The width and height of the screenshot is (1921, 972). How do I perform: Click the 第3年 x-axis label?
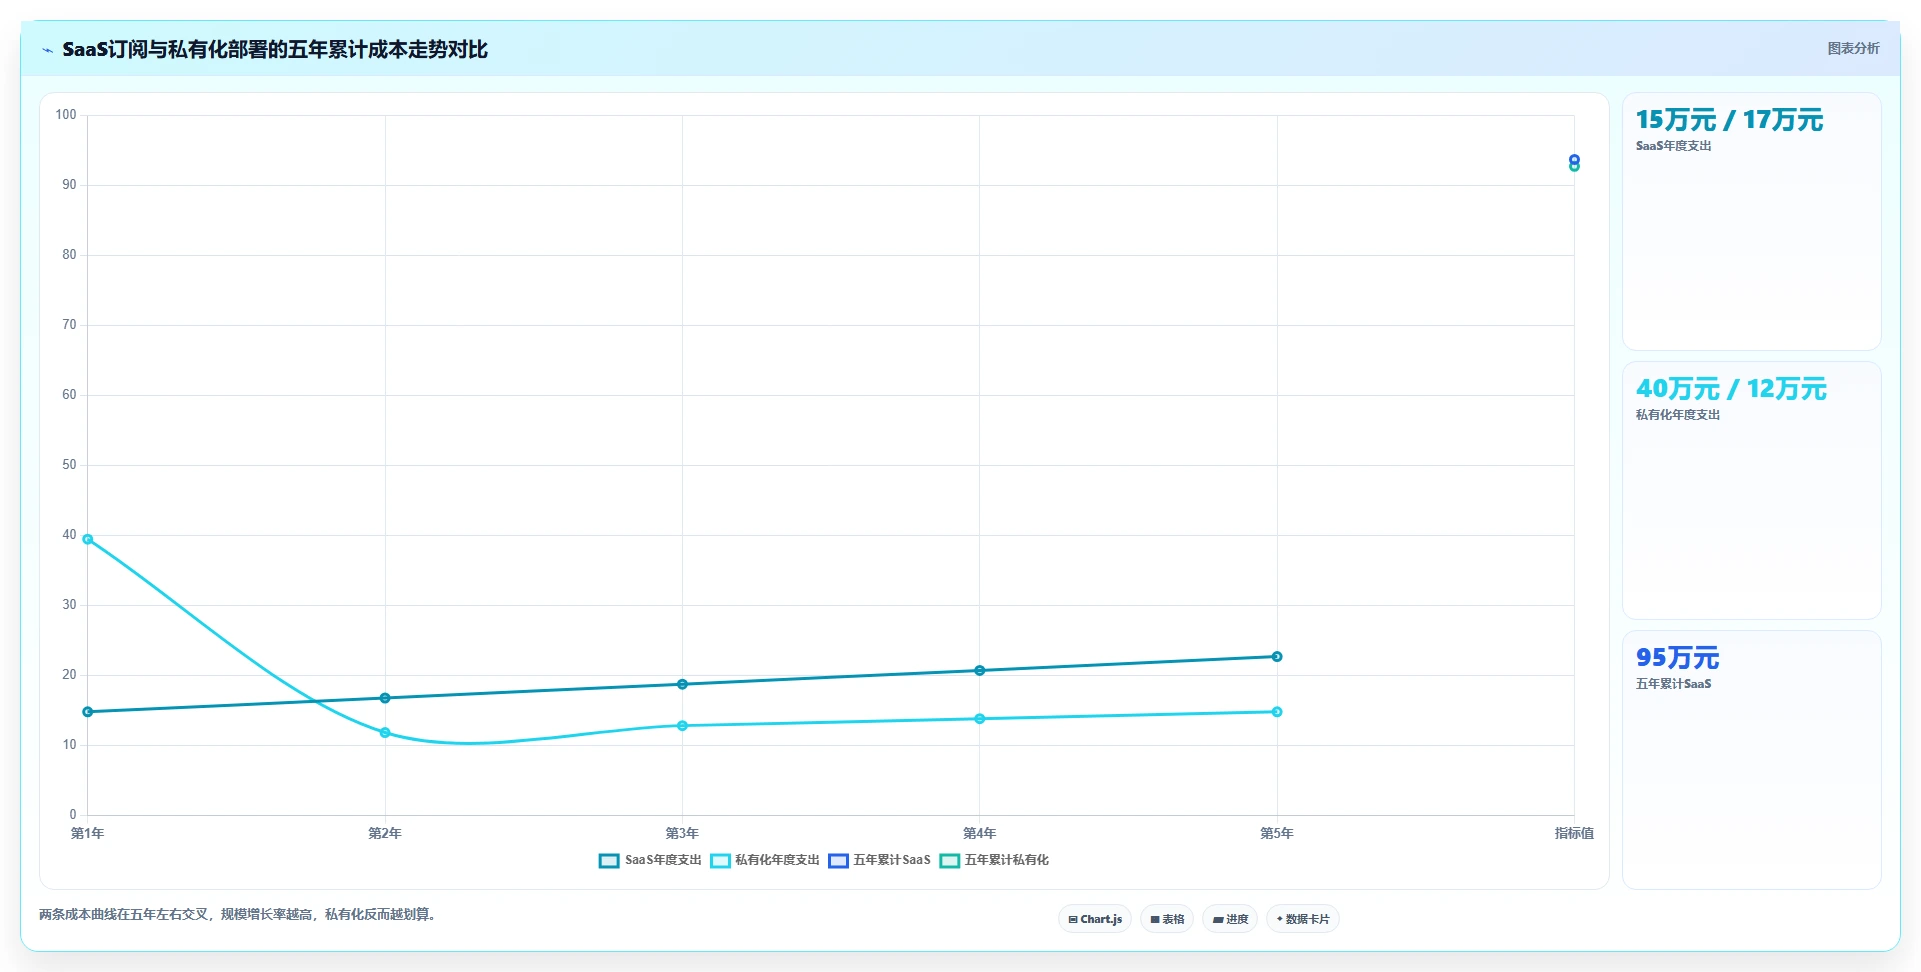click(682, 833)
